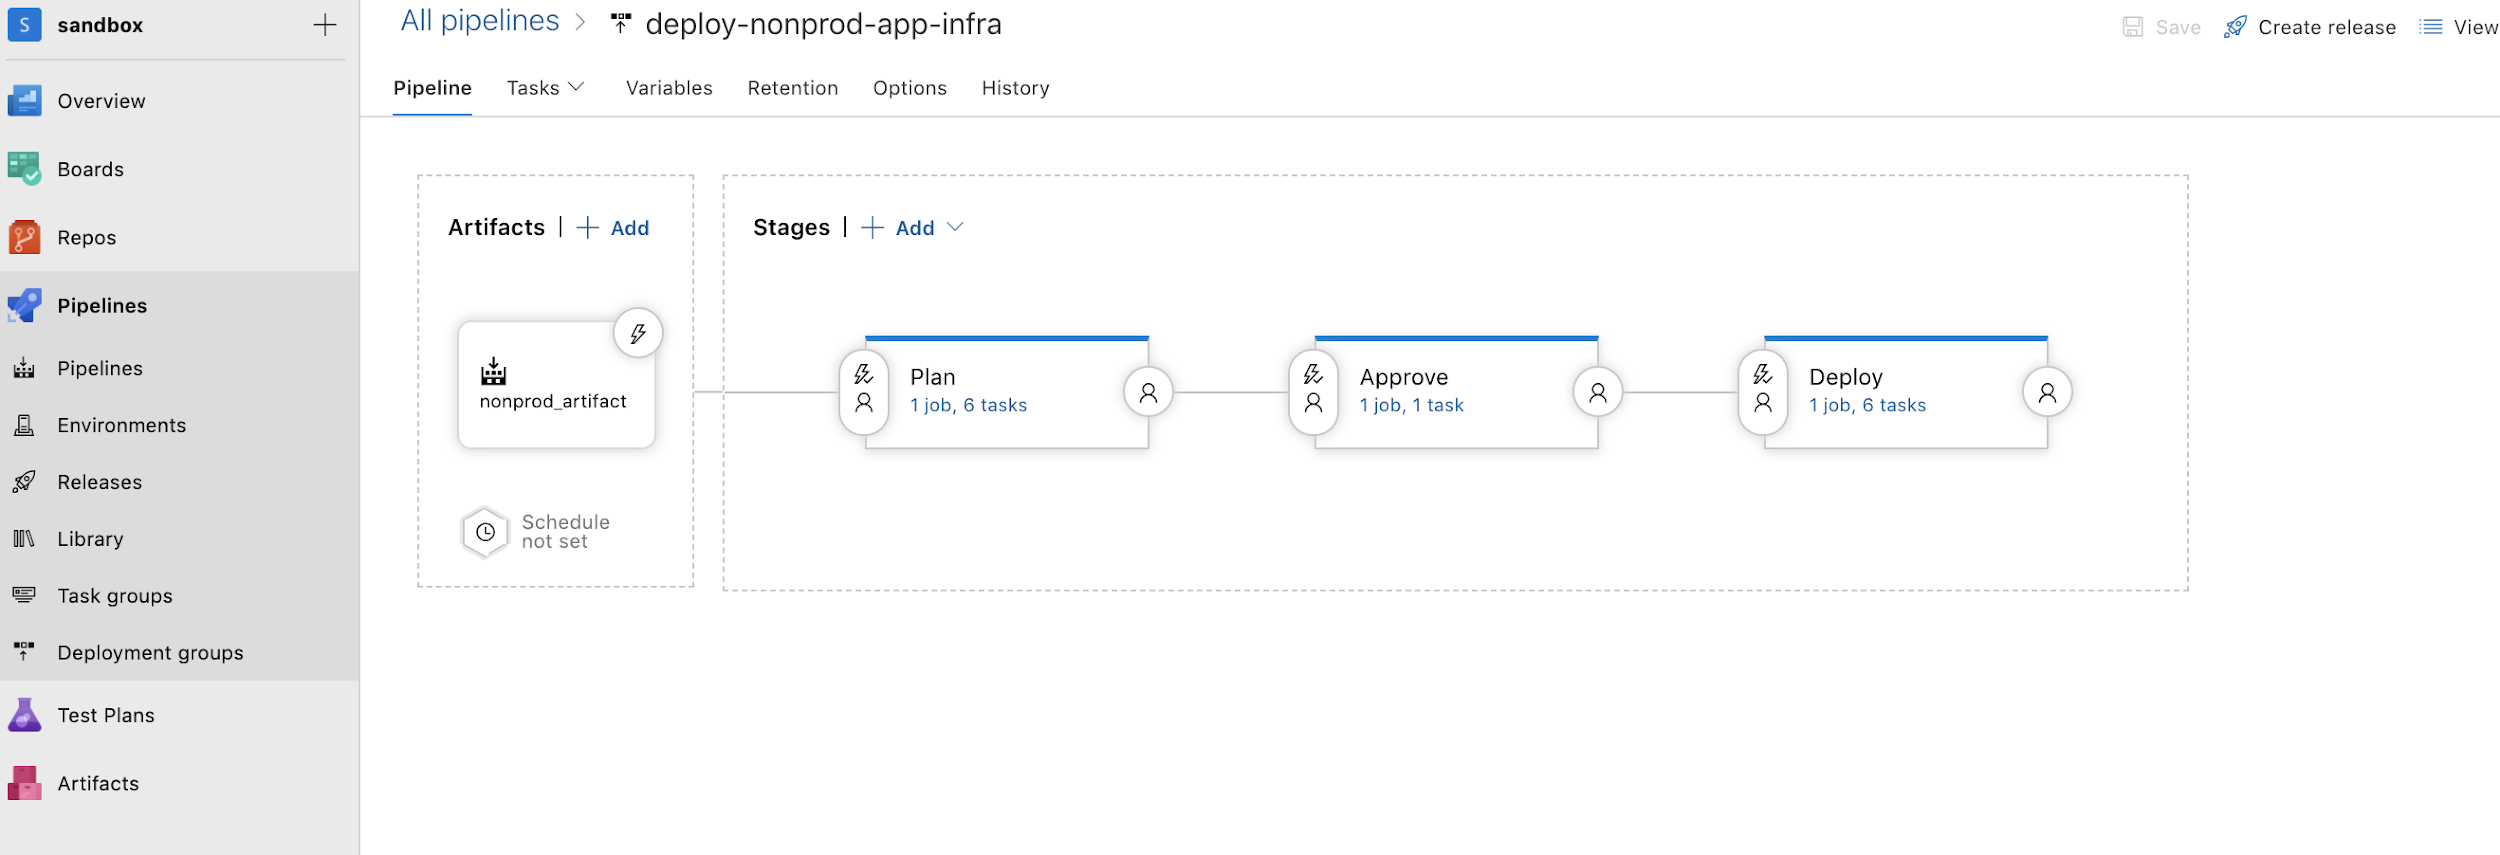Open the release schedule clock icon
Image resolution: width=2500 pixels, height=855 pixels.
(x=486, y=532)
